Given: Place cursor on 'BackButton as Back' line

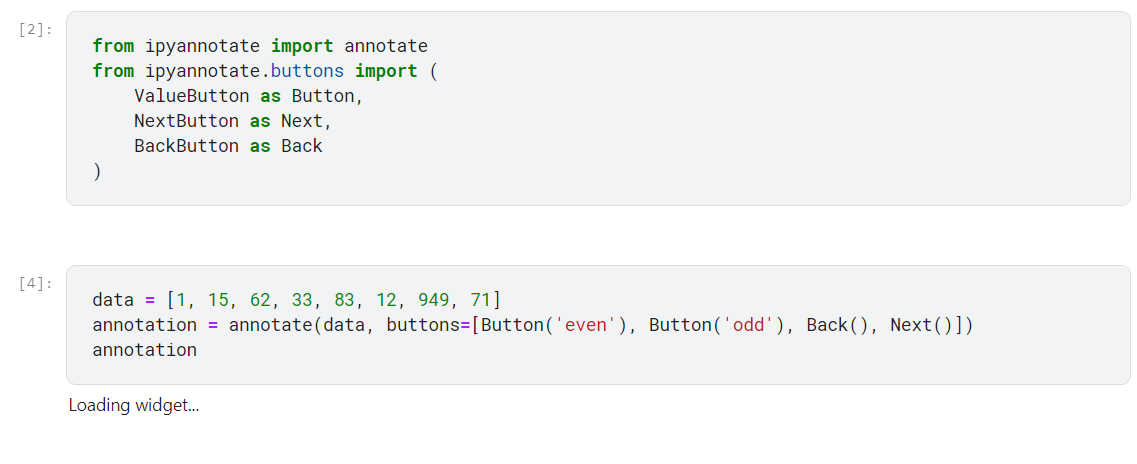Looking at the screenshot, I should pos(228,146).
